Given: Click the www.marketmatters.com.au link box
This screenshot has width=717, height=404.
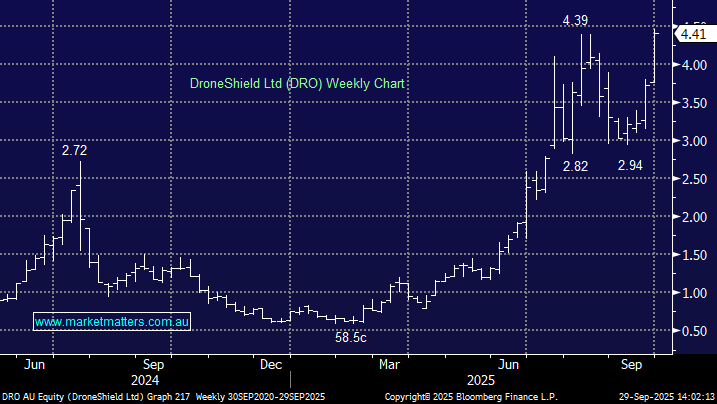Looking at the screenshot, I should (112, 322).
